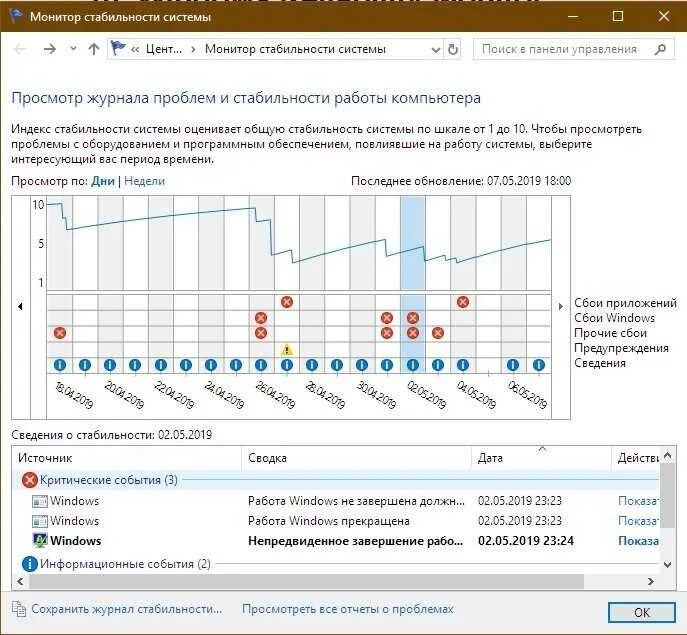The width and height of the screenshot is (687, 635).
Task: Click "Монитор стабильности системы" breadcrumb
Action: coord(295,49)
